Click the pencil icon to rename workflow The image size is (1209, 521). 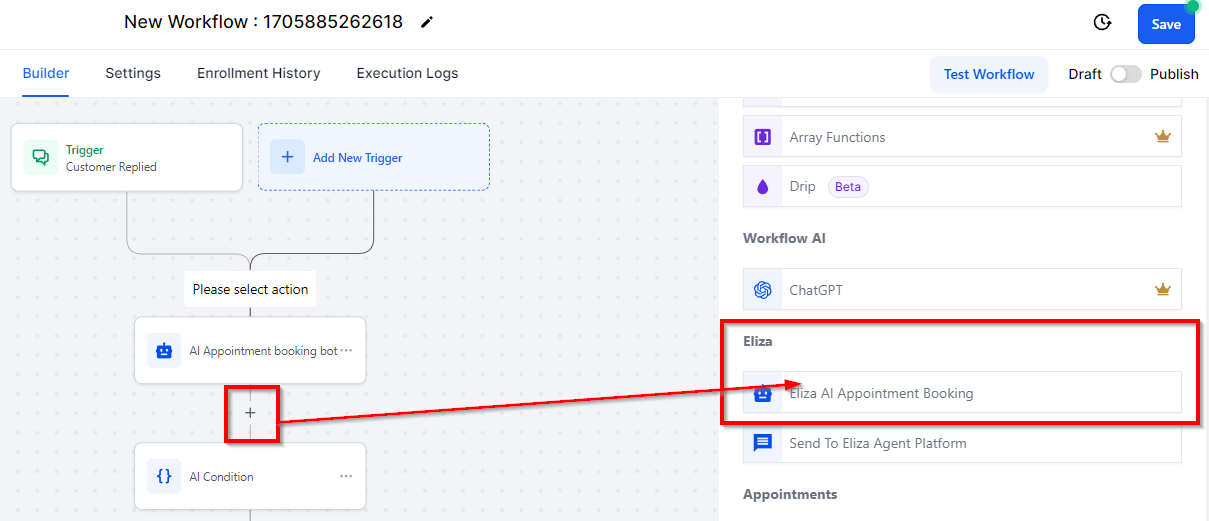coord(427,22)
